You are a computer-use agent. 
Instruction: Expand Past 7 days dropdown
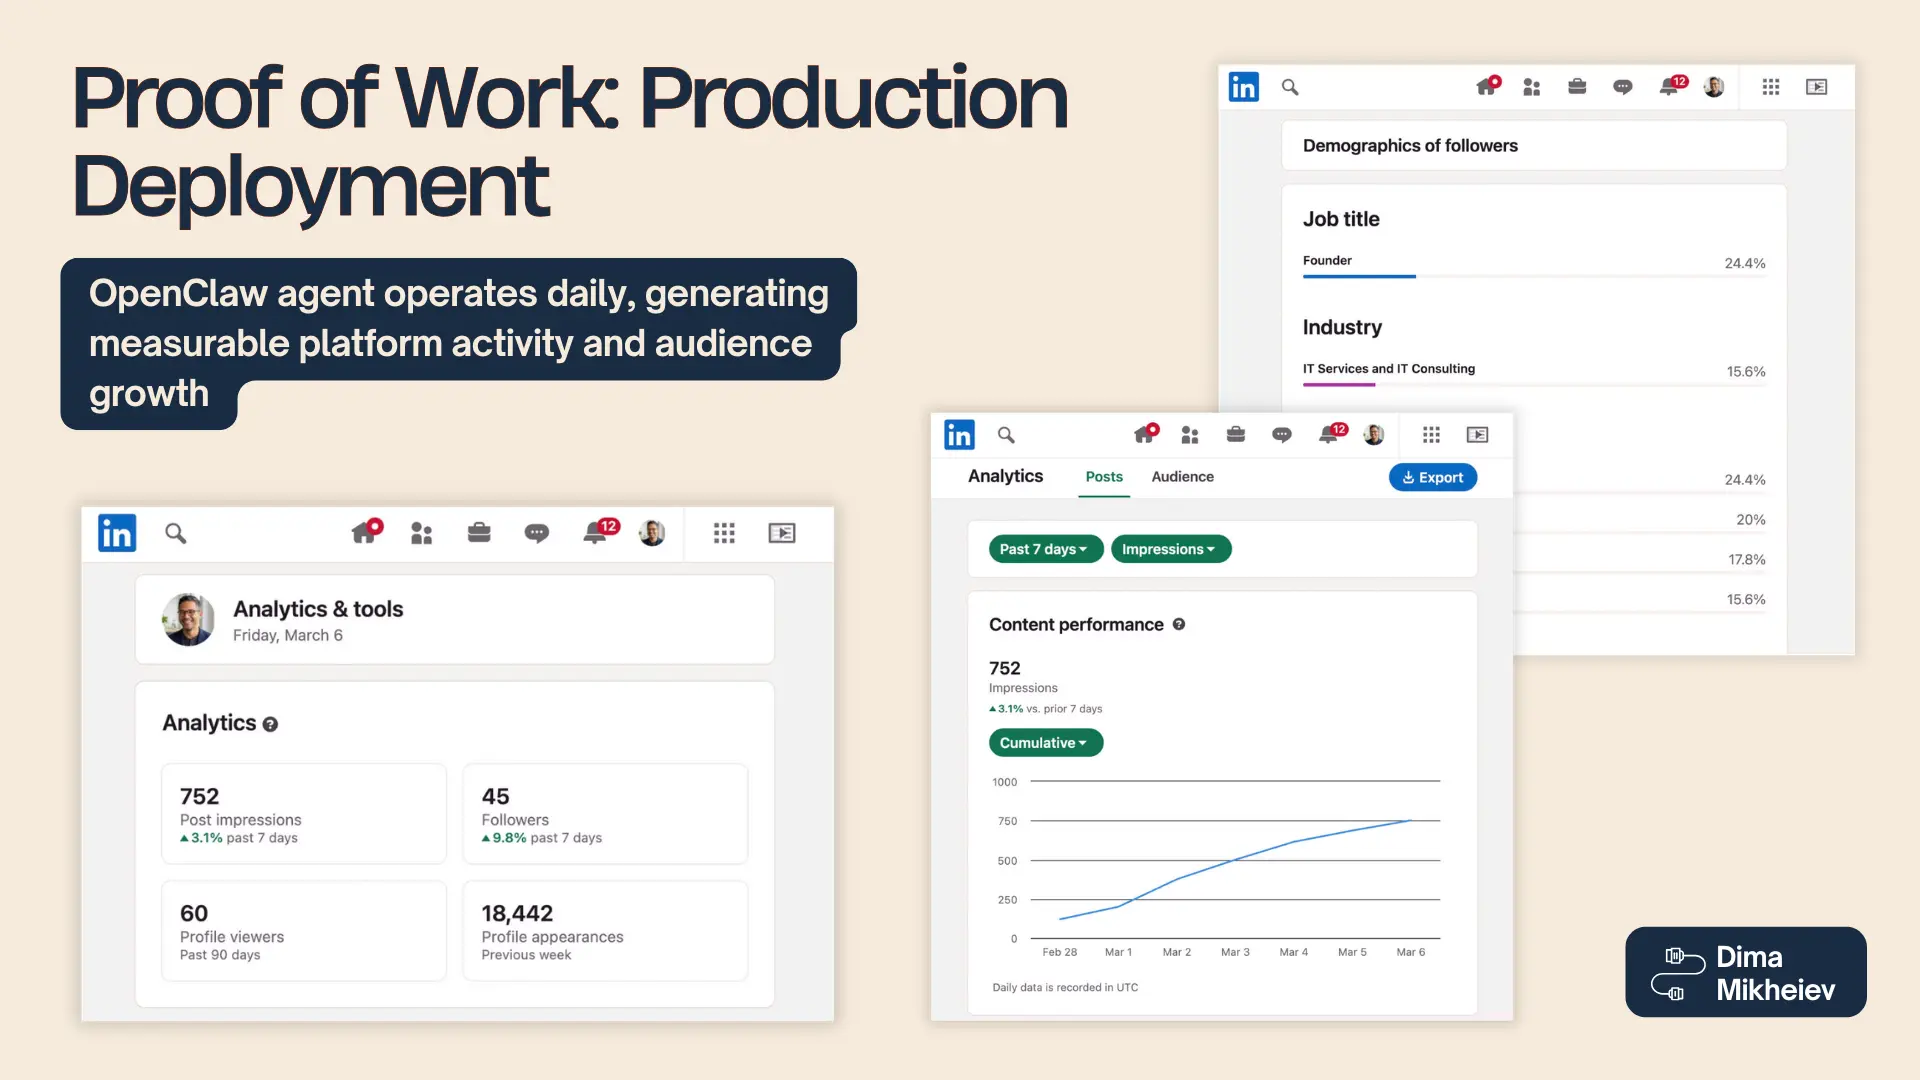[1045, 549]
